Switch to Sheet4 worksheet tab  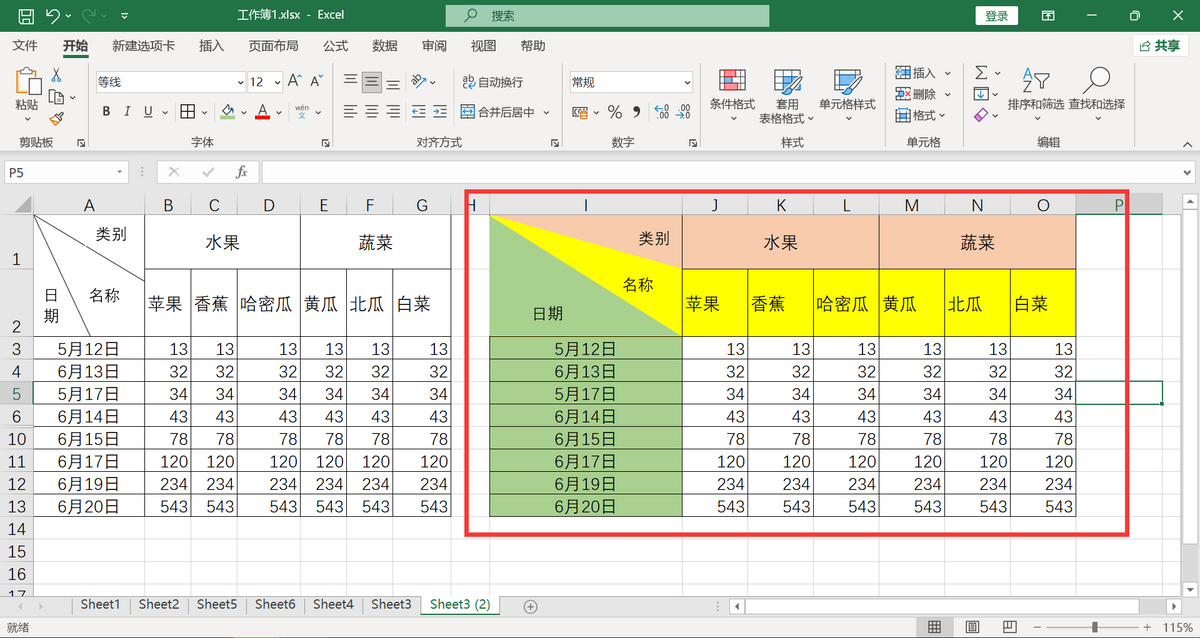[333, 605]
